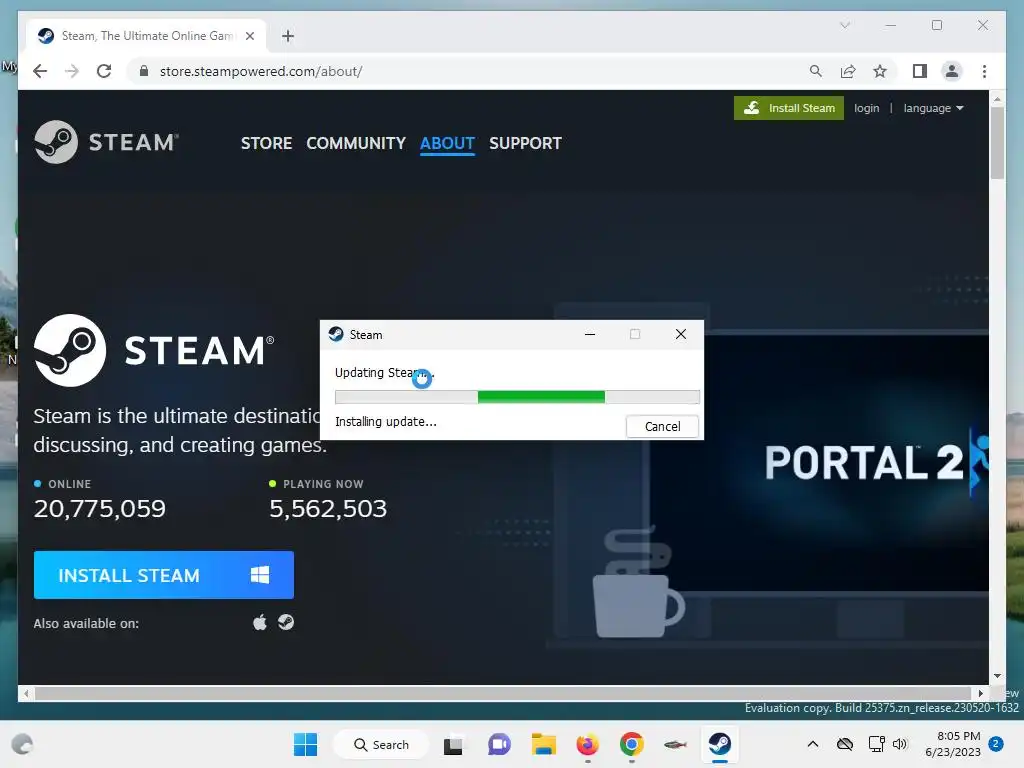
Task: Select the Steam browser tab
Action: point(146,36)
